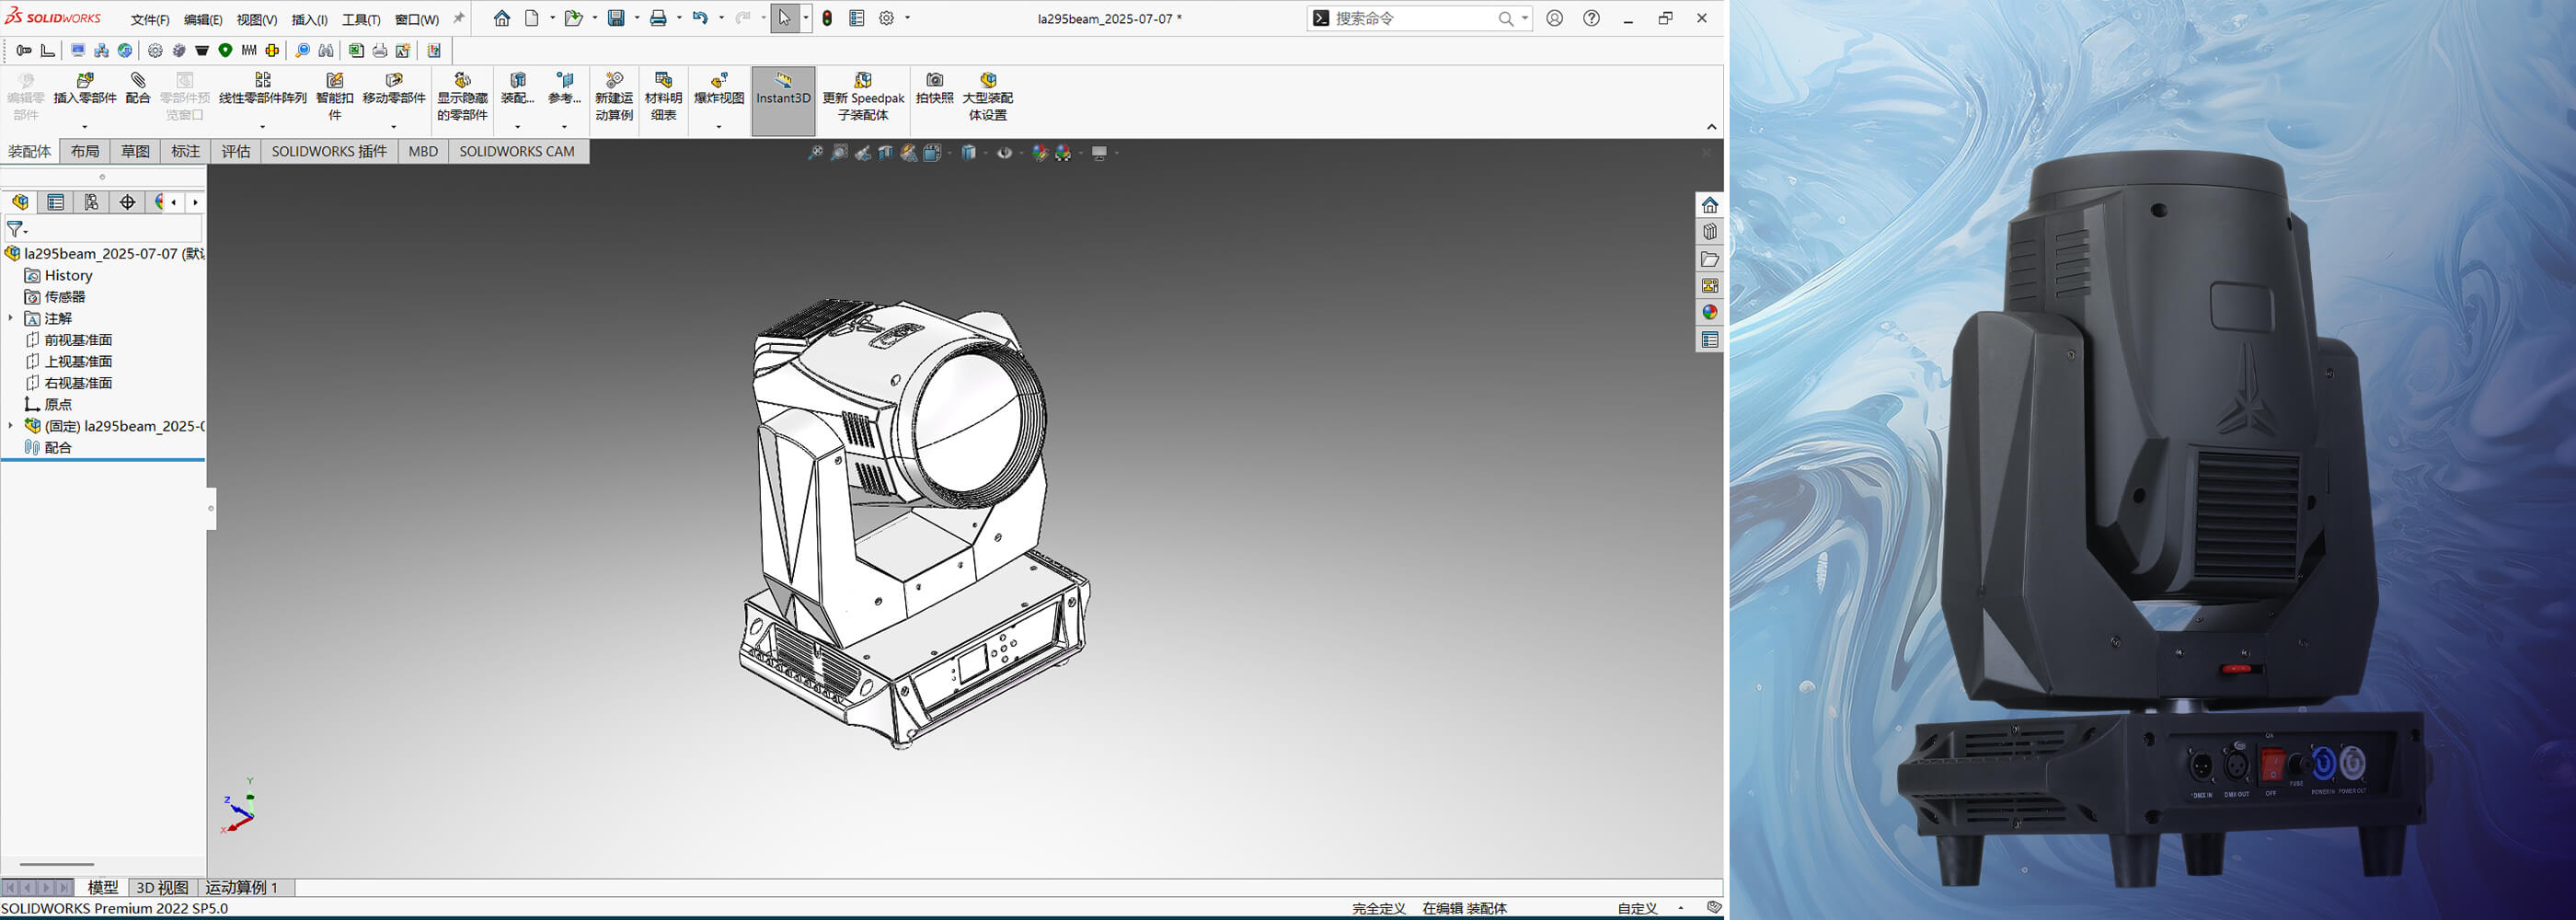Expand the 注解 (Annotations) tree folder
This screenshot has width=2576, height=920.
click(x=11, y=318)
